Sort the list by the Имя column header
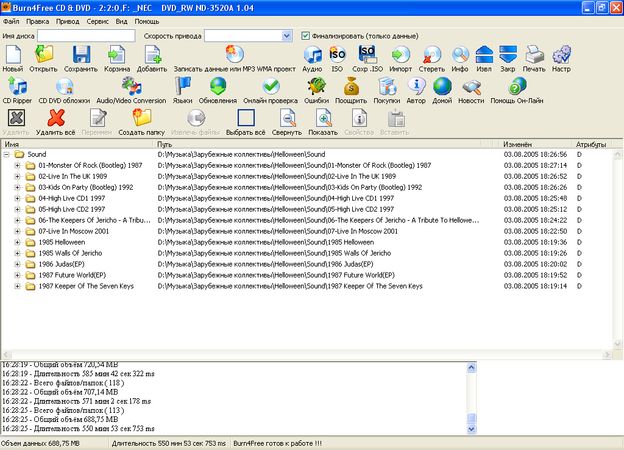Viewport: 624px width, 450px height. [x=78, y=144]
